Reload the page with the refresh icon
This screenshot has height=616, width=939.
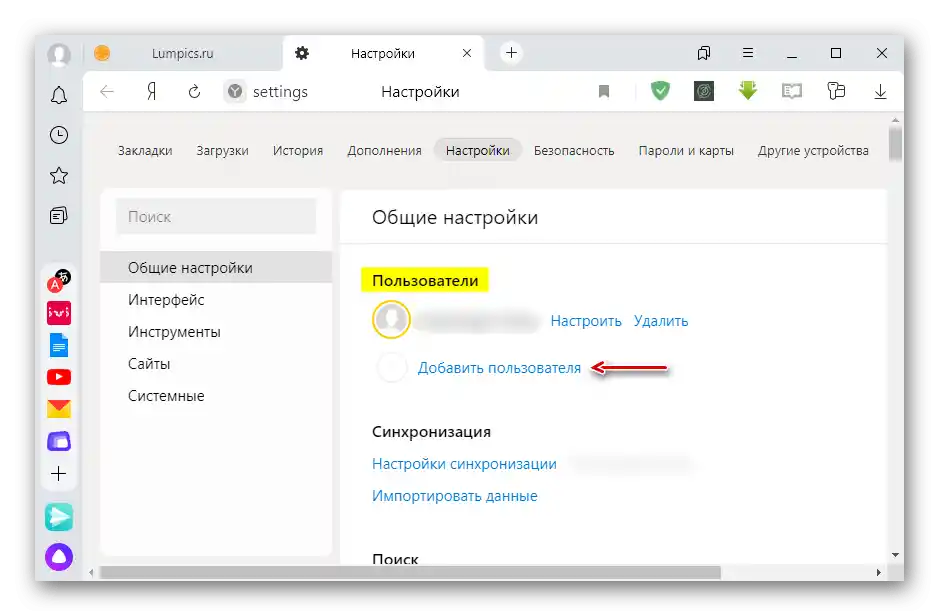click(193, 91)
